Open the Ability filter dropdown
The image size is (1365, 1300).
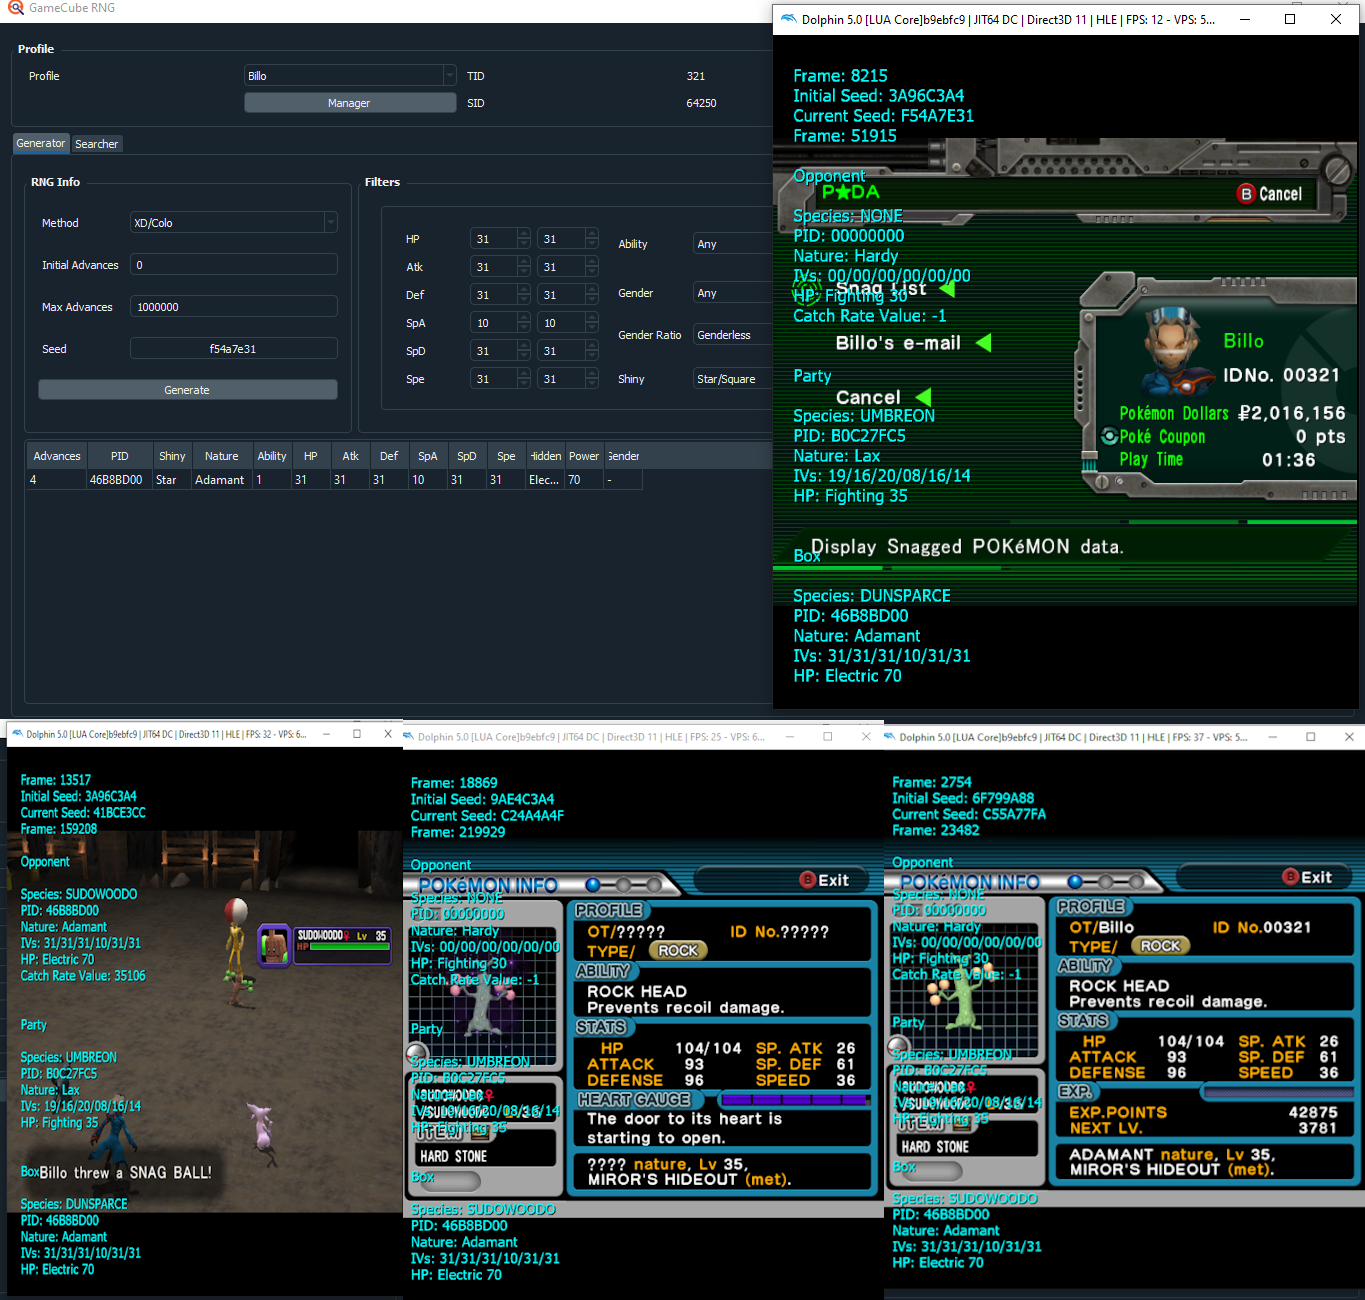click(733, 244)
